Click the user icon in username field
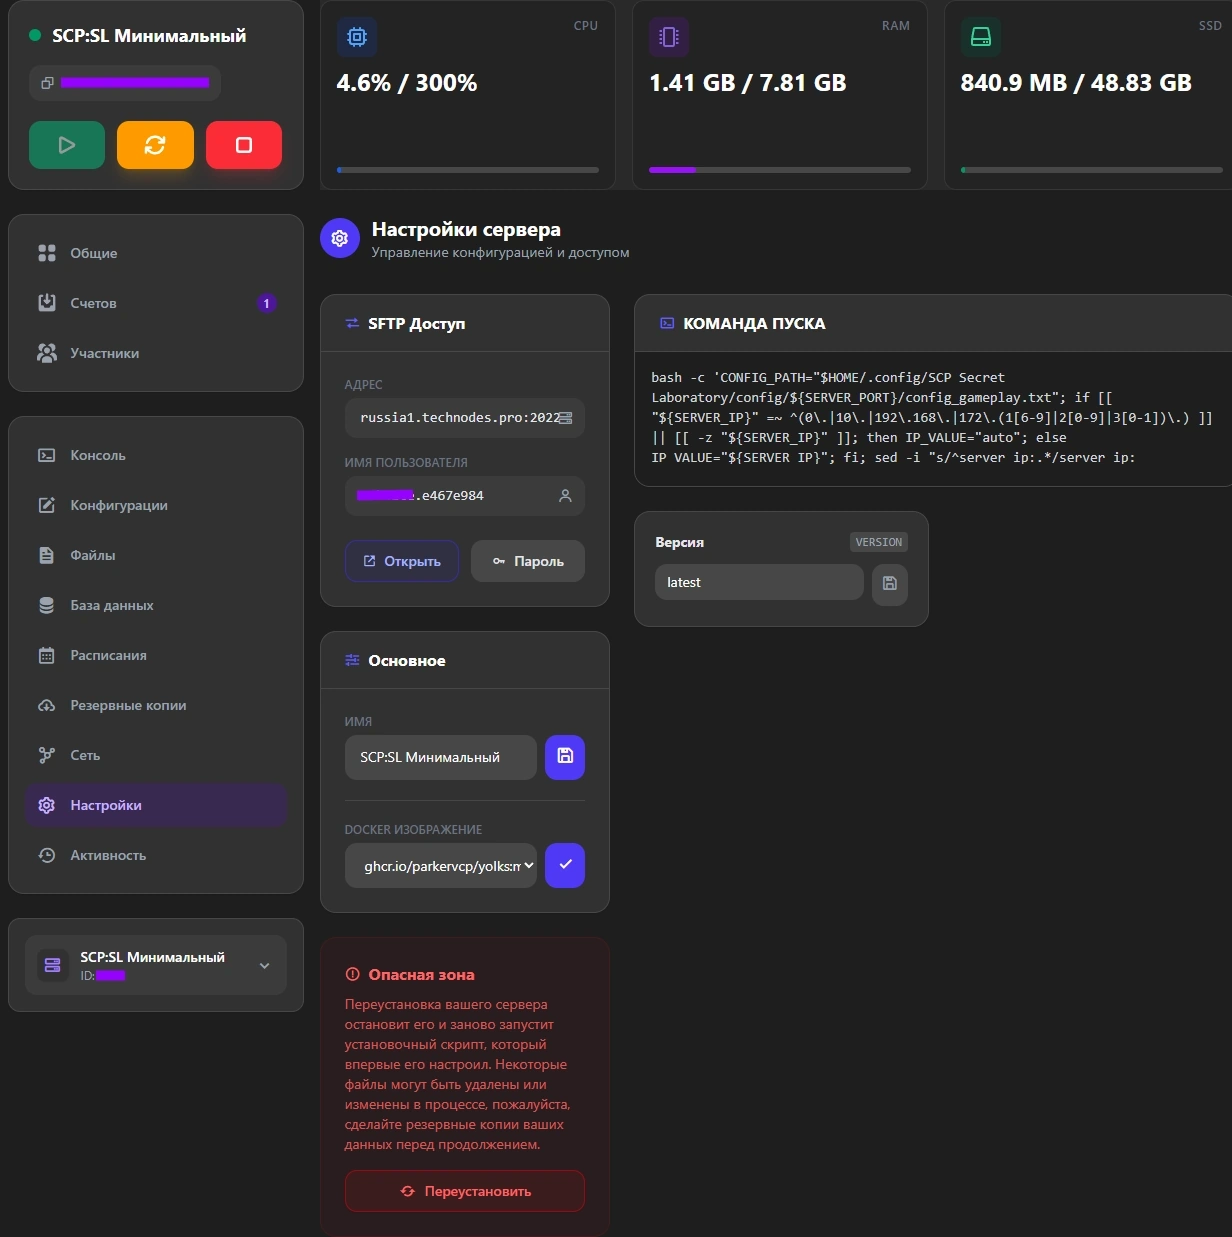 (x=565, y=496)
